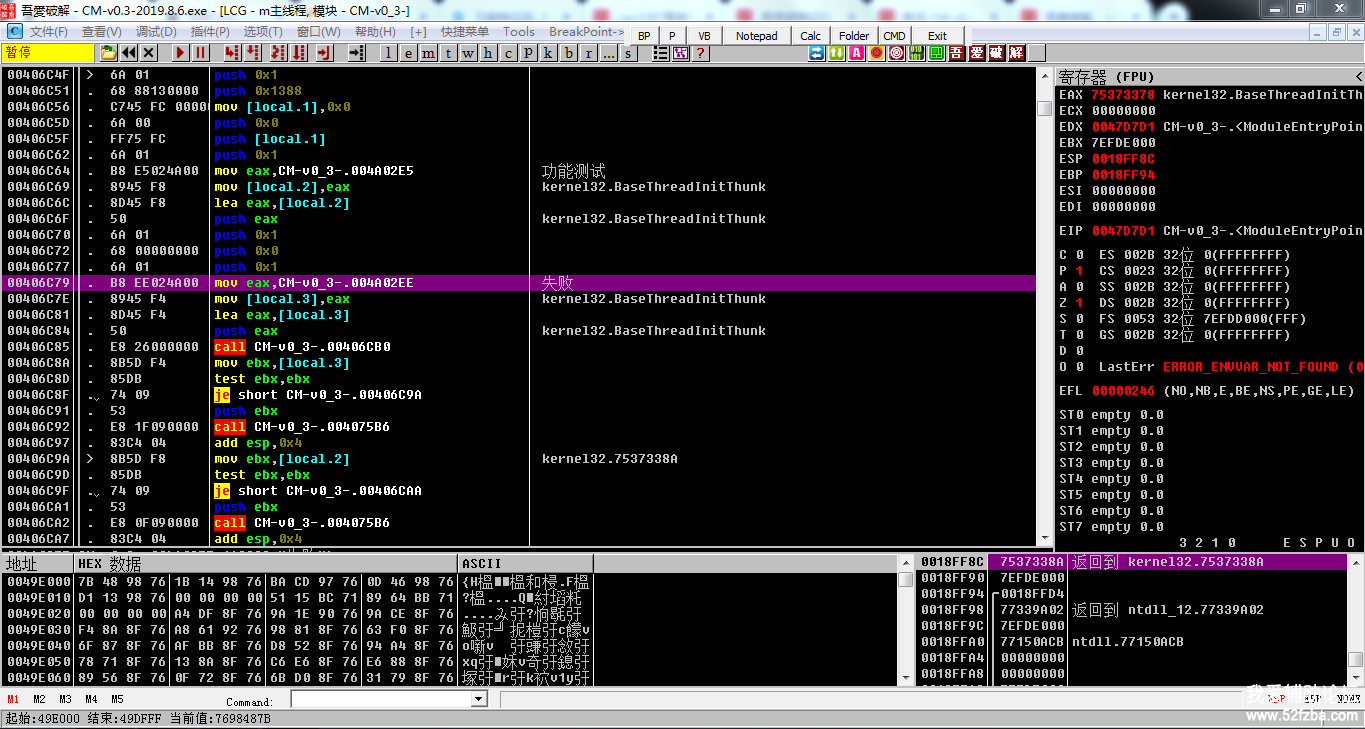Click the arrow in the registers (FPU) header
The width and height of the screenshot is (1365, 729).
coord(1358,77)
